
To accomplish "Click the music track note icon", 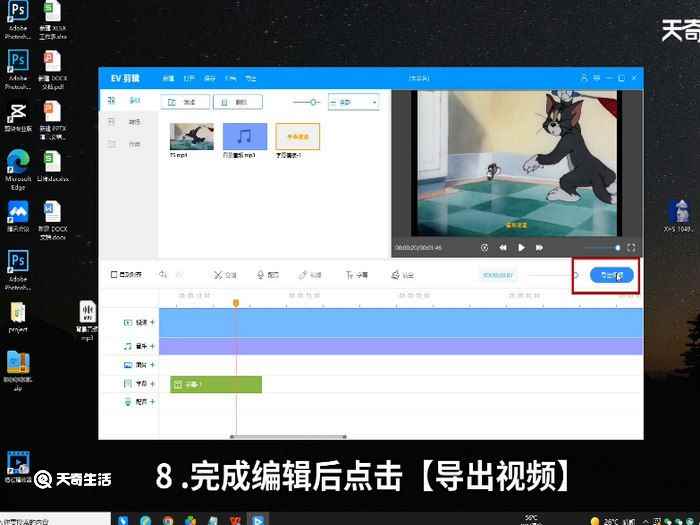I will coord(128,346).
